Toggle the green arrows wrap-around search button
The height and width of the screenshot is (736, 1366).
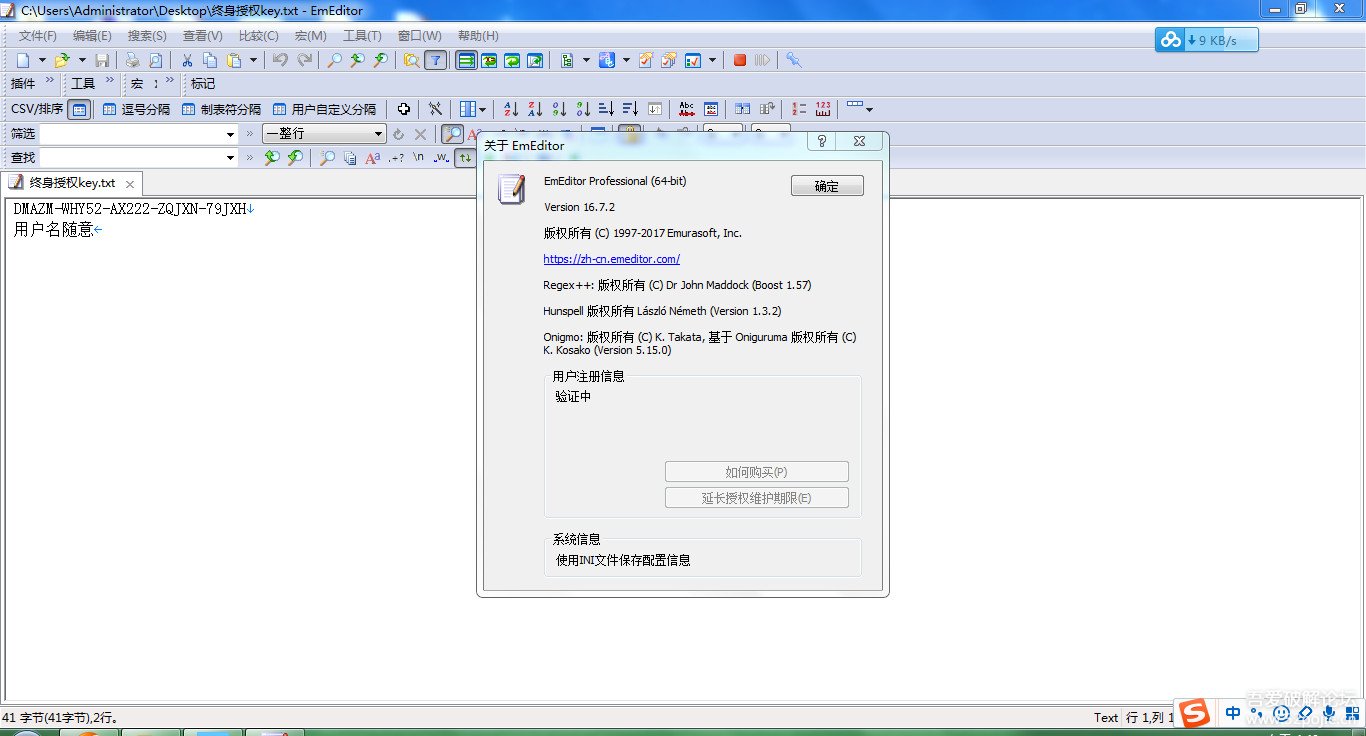(465, 157)
